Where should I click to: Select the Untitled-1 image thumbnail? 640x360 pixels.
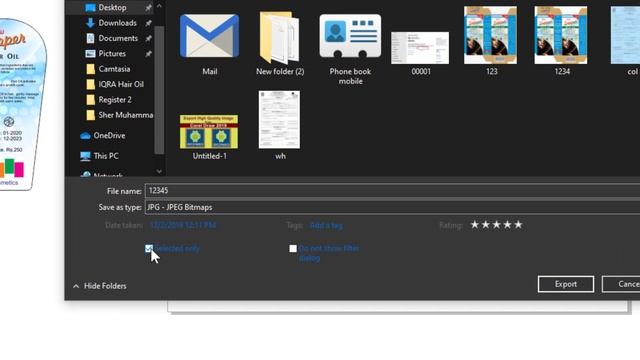209,131
